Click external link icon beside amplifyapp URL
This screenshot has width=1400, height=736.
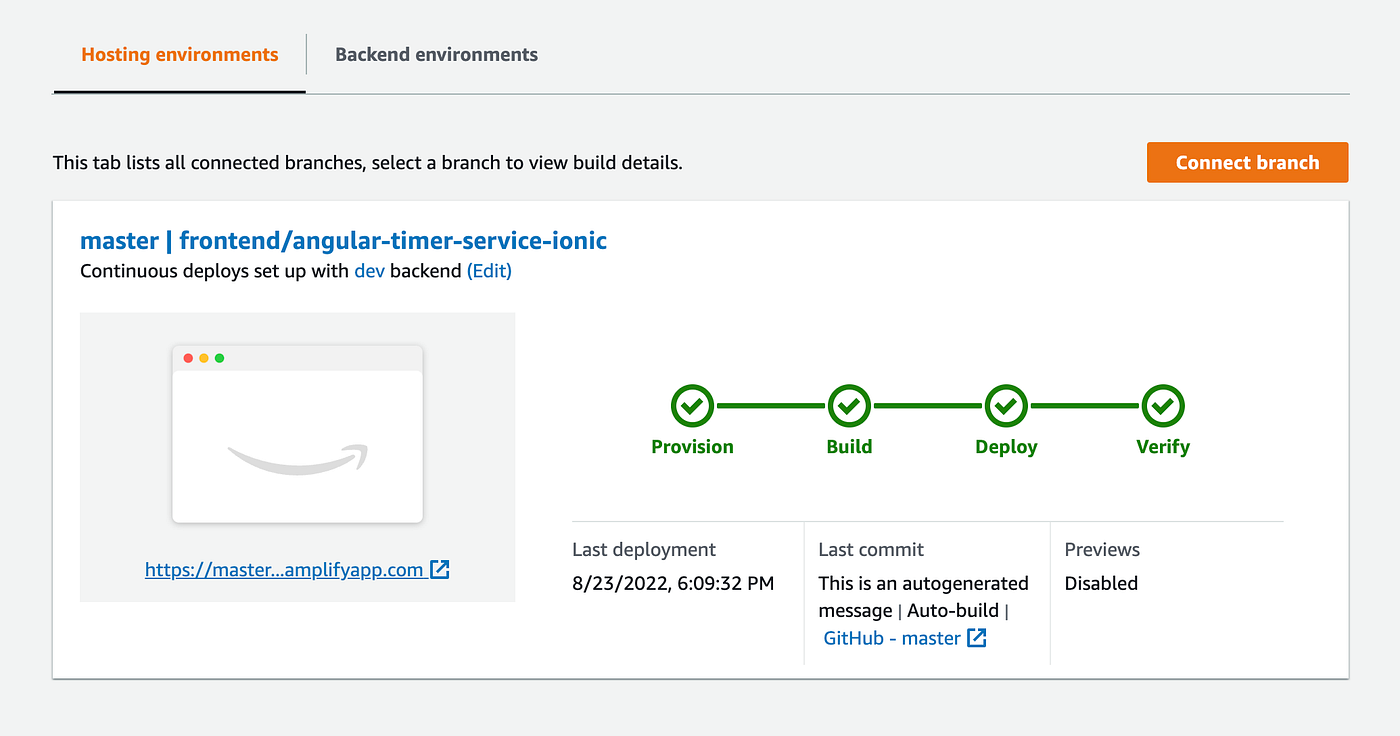pos(440,570)
